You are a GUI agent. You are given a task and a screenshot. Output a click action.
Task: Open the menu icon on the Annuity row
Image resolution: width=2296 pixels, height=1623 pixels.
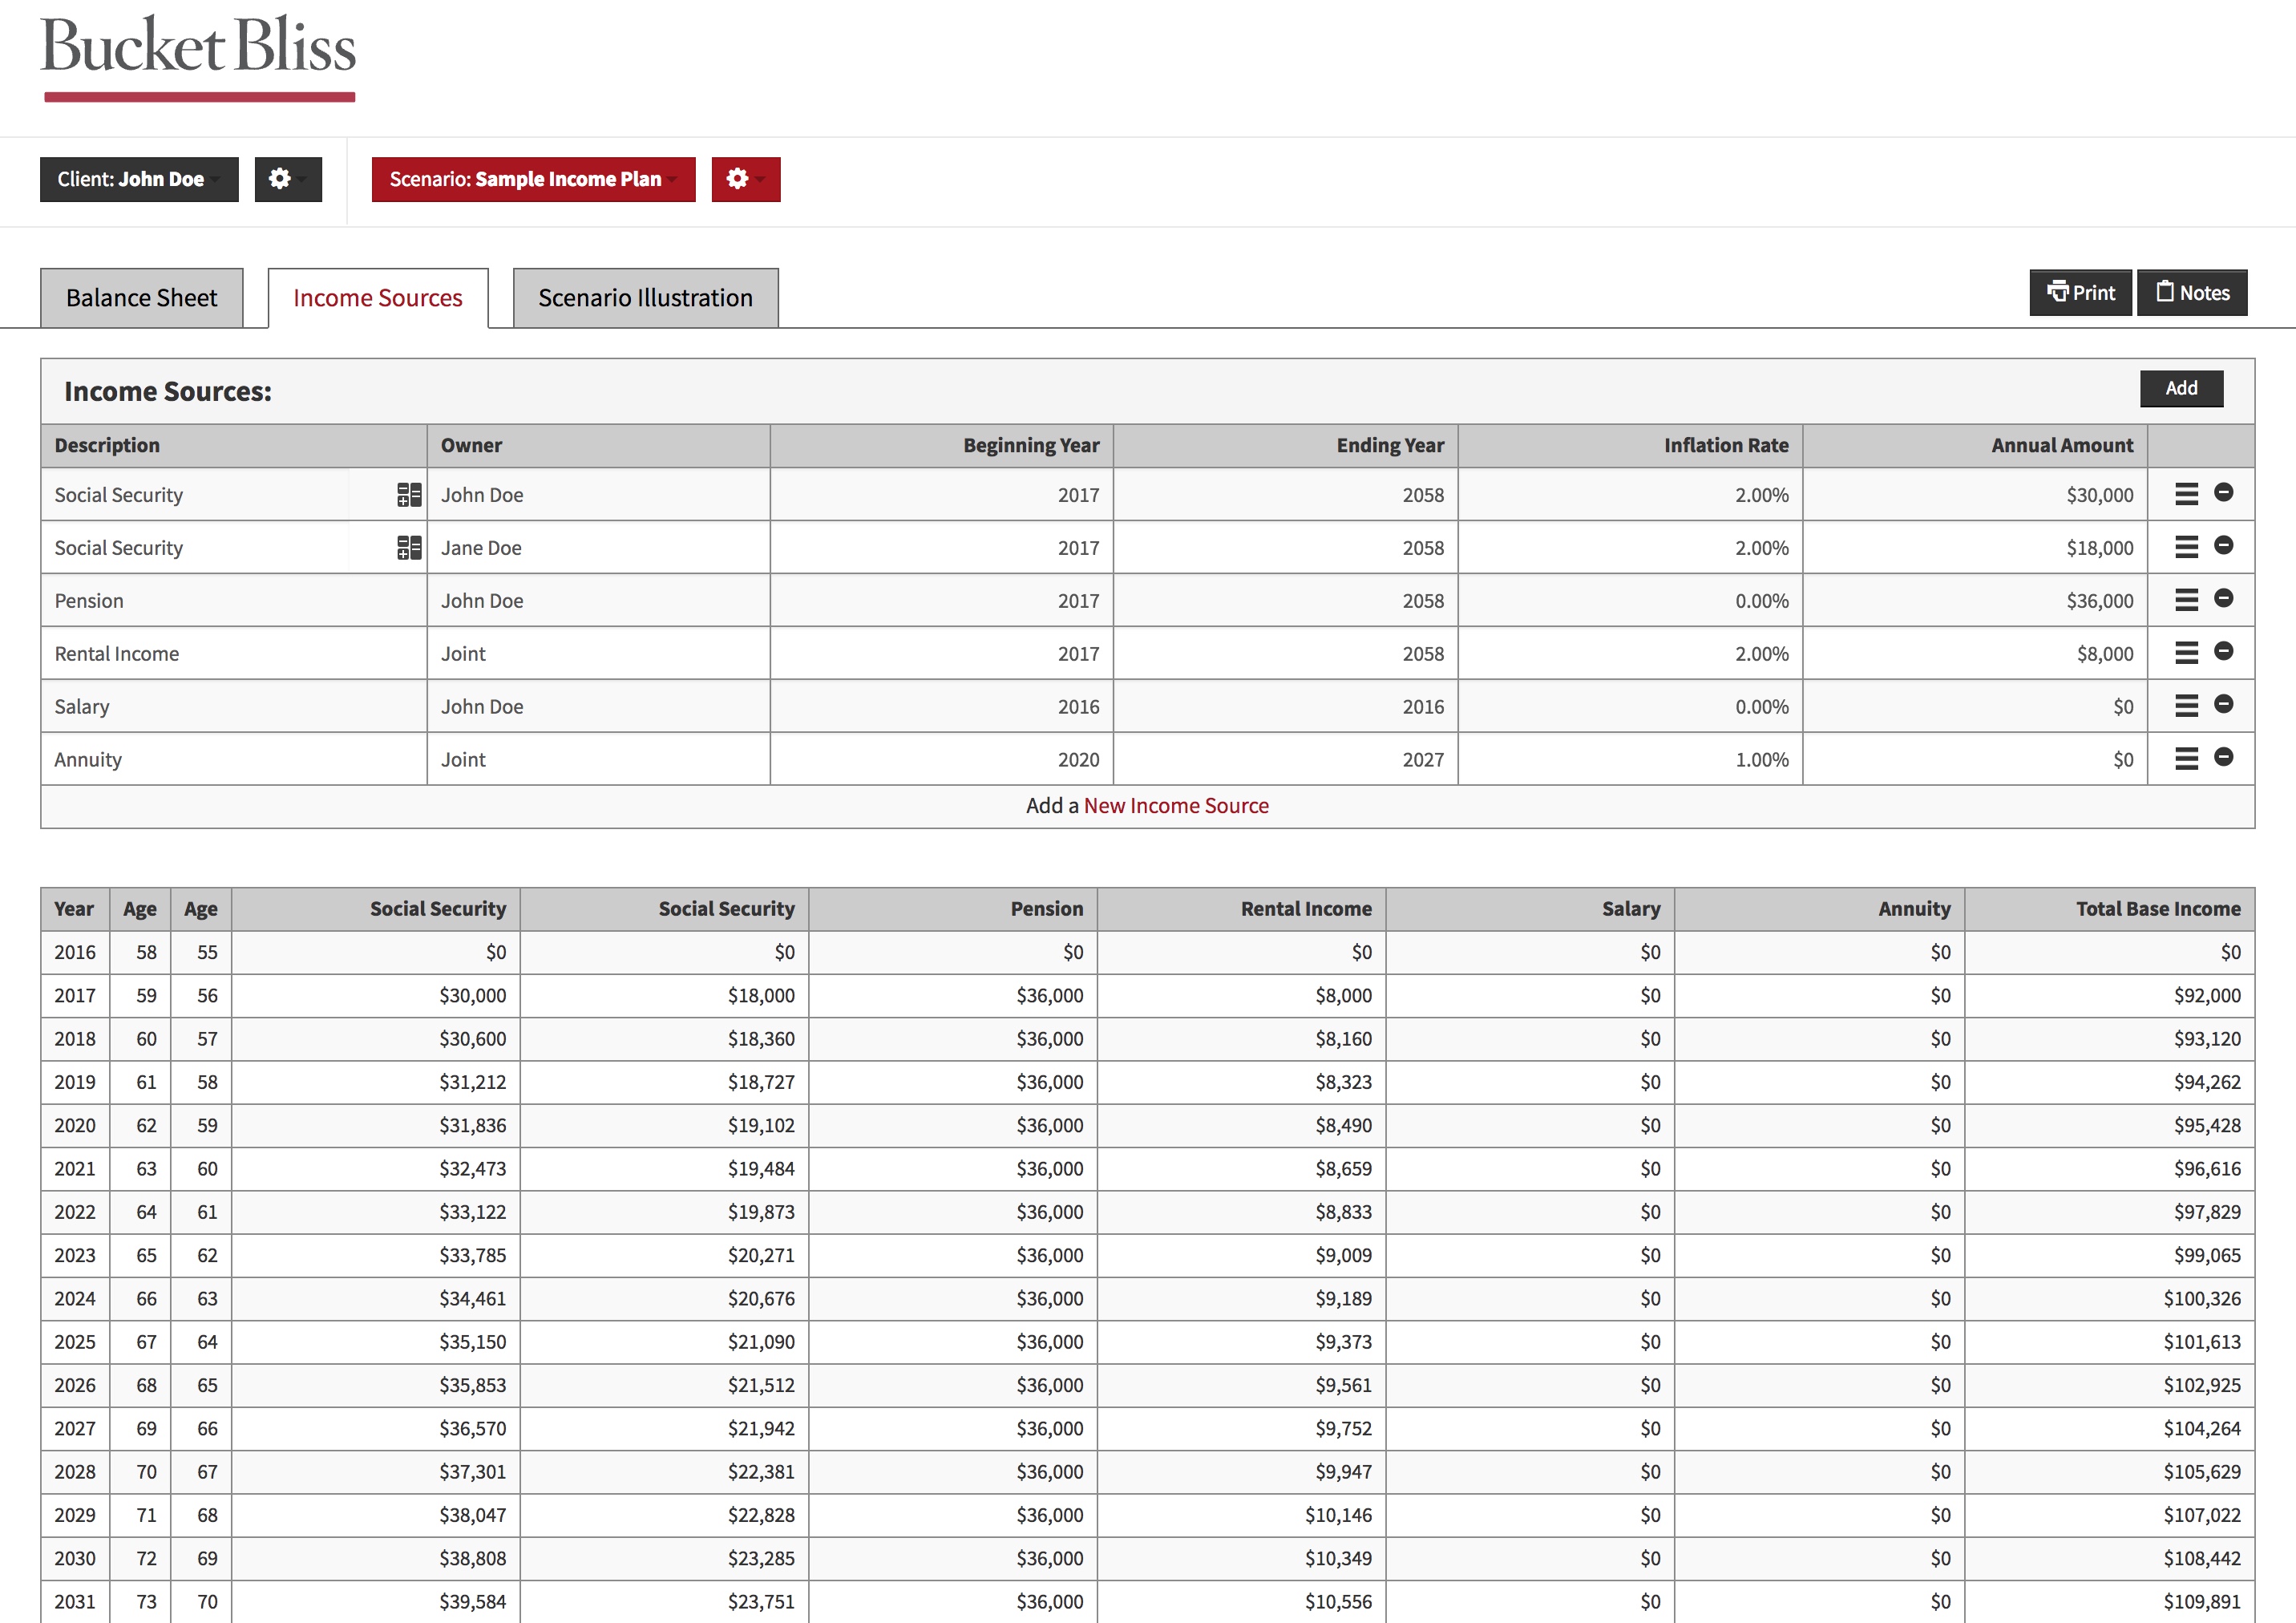pos(2185,758)
